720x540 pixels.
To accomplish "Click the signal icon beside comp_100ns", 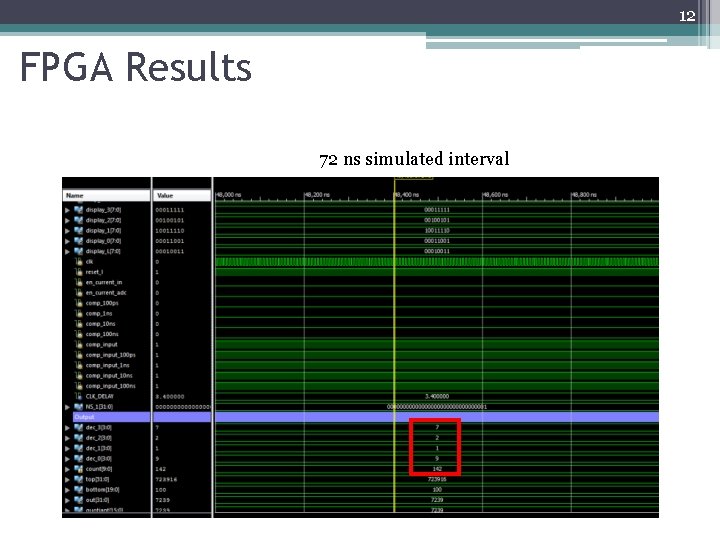I will (79, 334).
